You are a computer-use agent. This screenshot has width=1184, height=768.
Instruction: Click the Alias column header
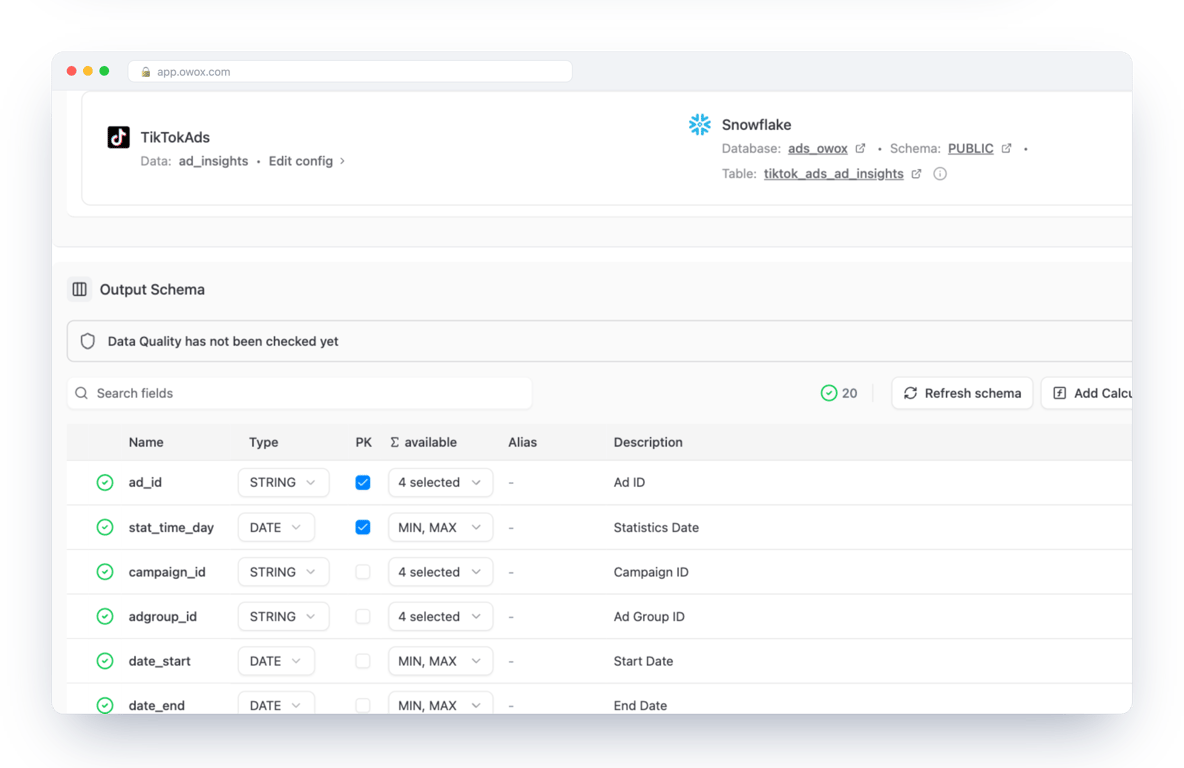tap(523, 443)
